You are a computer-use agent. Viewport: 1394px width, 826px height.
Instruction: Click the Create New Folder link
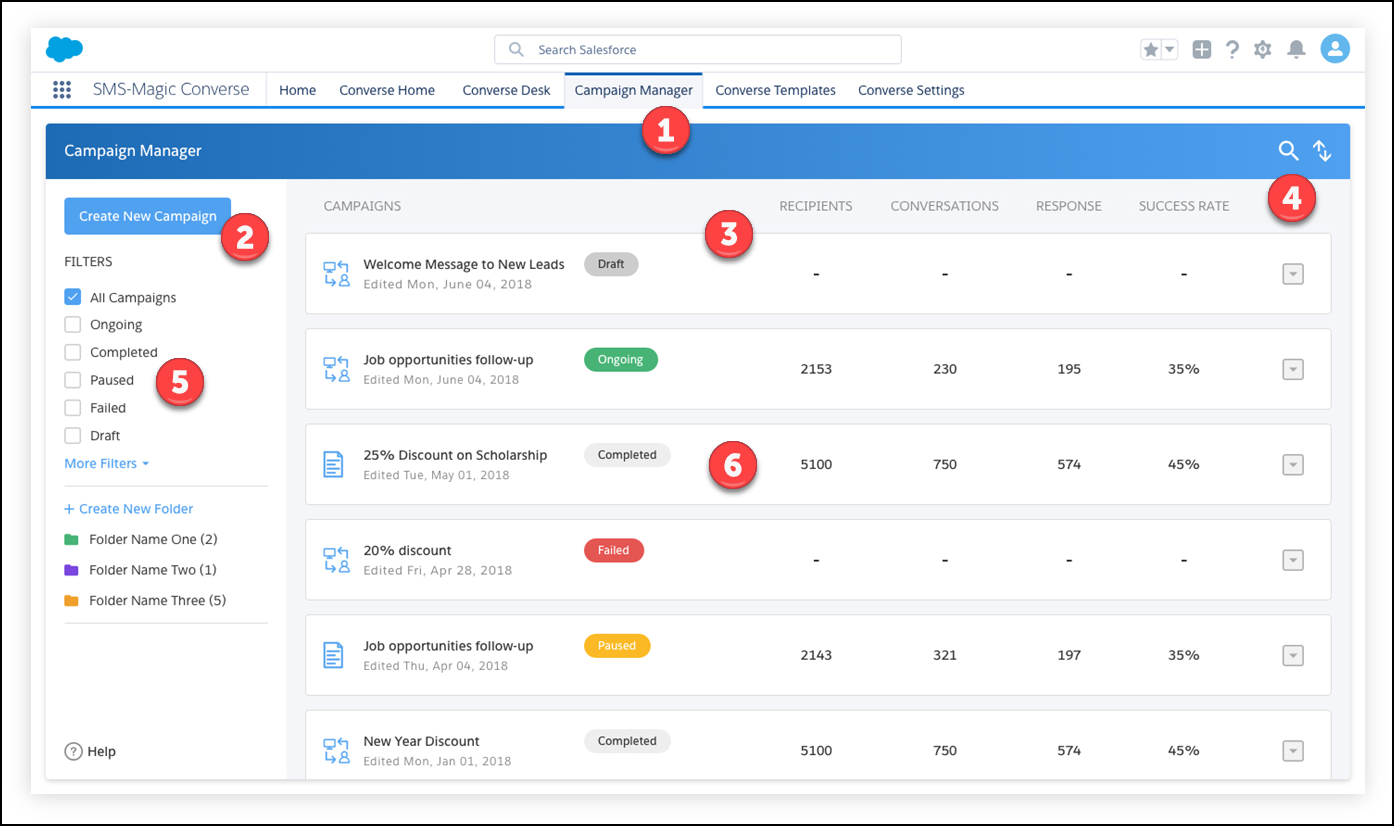click(129, 509)
